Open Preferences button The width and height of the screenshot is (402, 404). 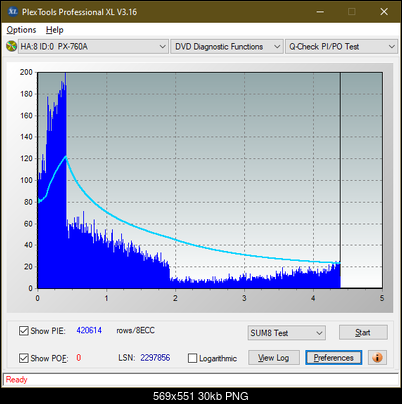tap(333, 358)
